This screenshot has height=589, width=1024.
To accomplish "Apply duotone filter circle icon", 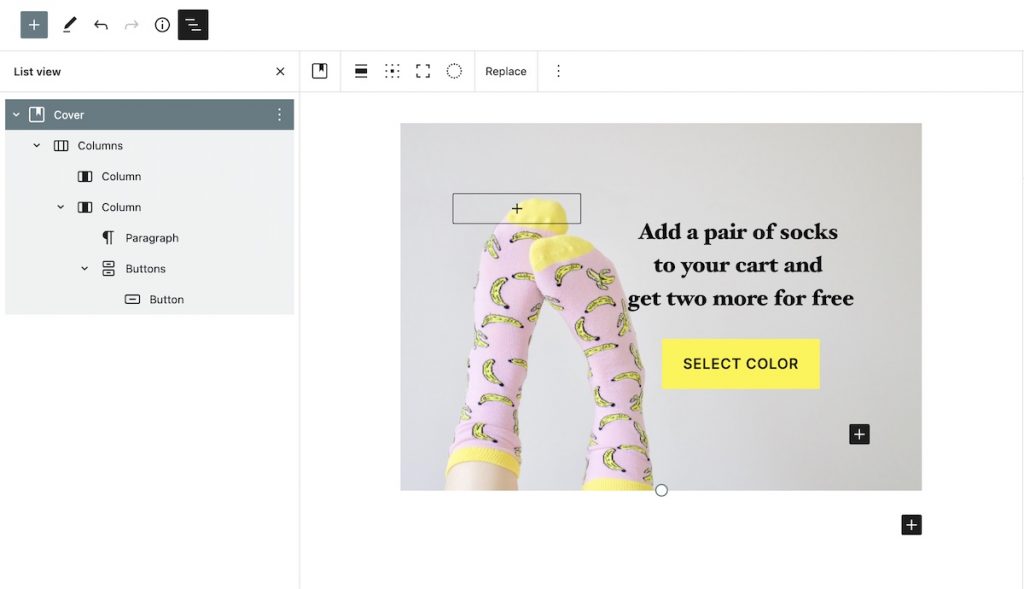I will [x=454, y=71].
